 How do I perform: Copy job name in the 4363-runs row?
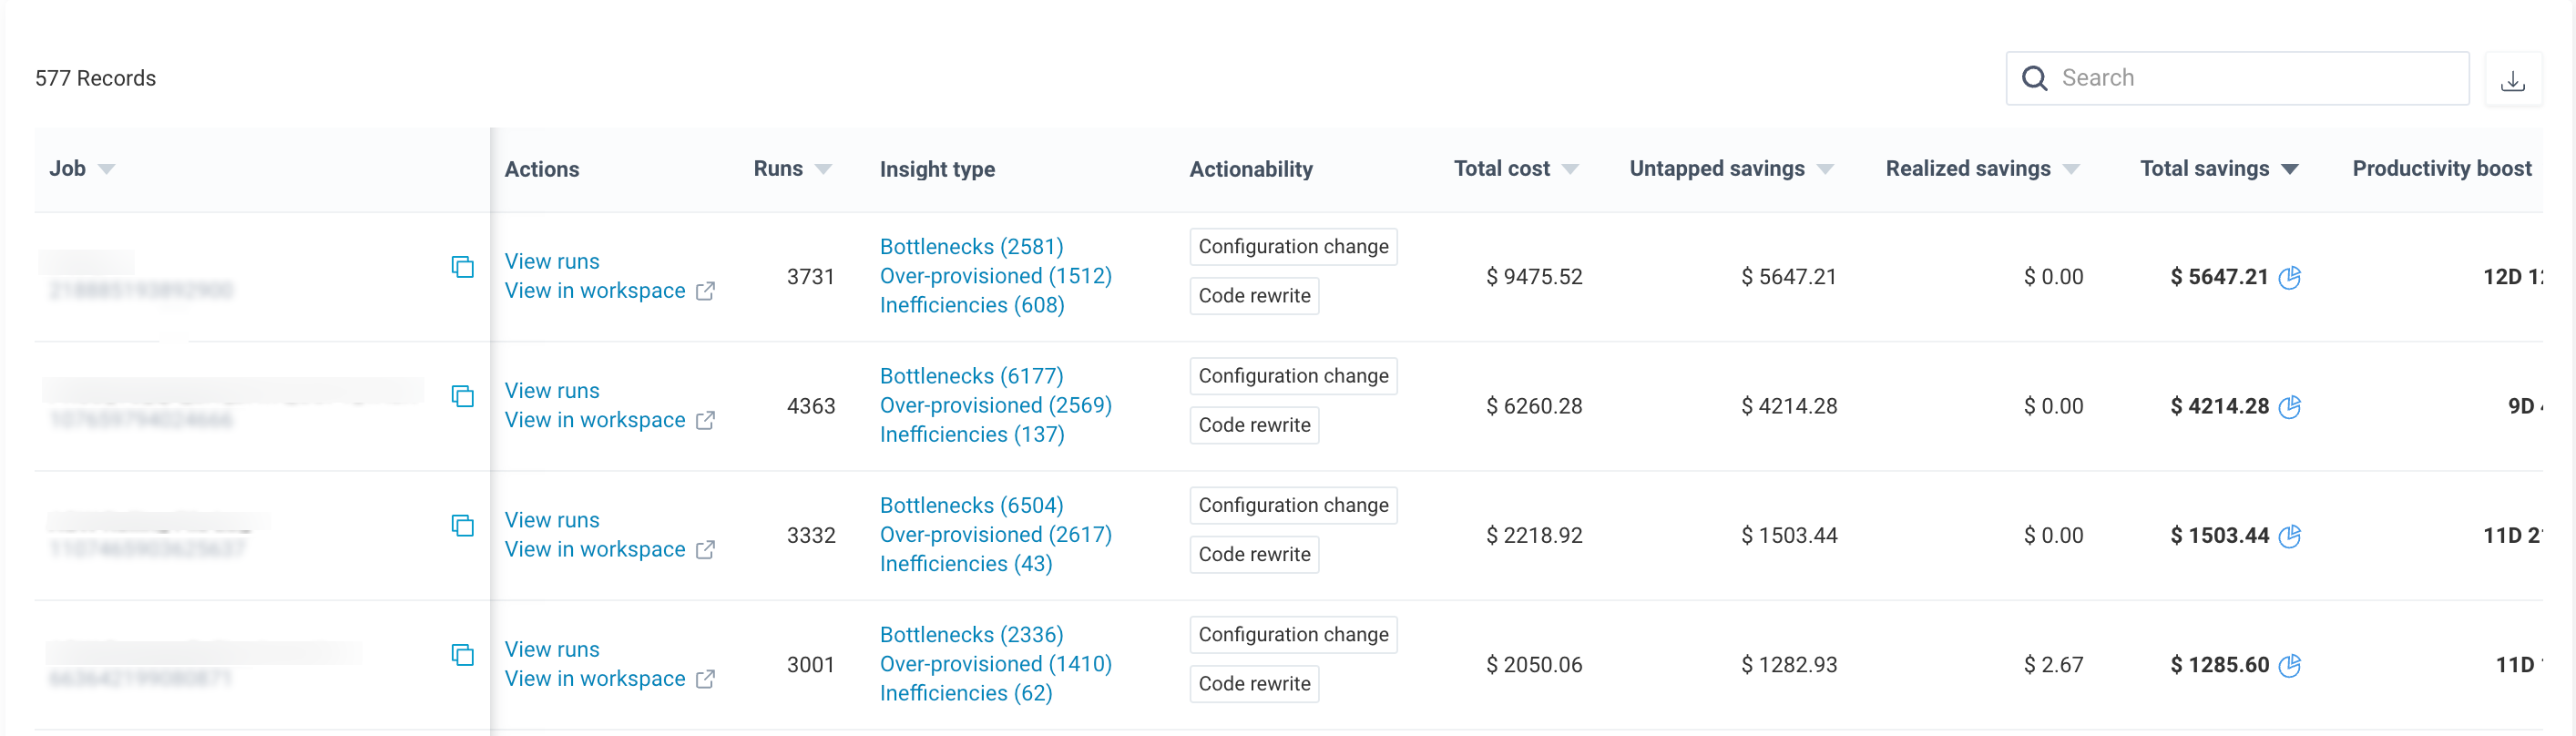(462, 396)
